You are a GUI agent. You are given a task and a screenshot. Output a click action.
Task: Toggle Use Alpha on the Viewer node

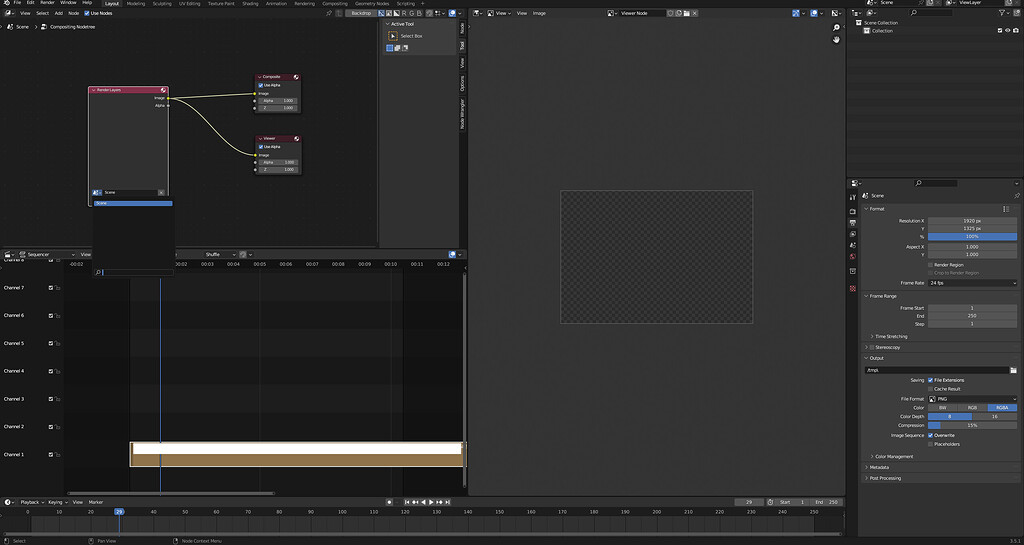click(x=261, y=147)
